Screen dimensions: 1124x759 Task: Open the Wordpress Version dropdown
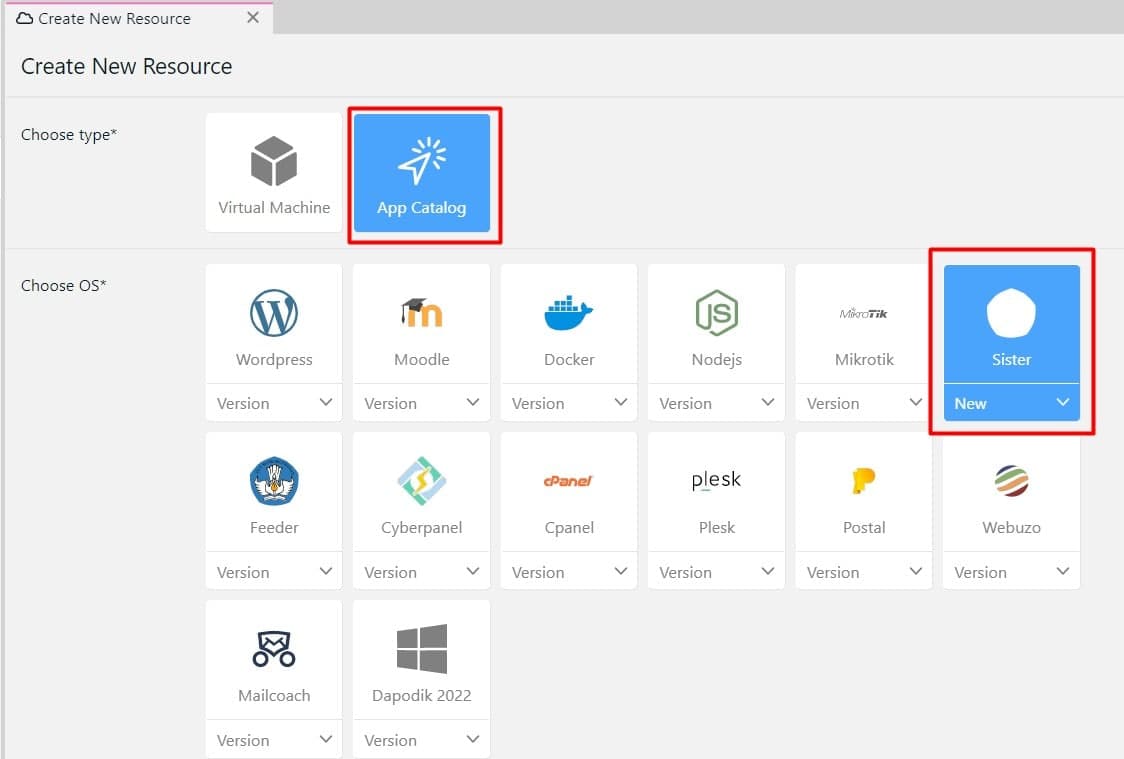(x=274, y=403)
